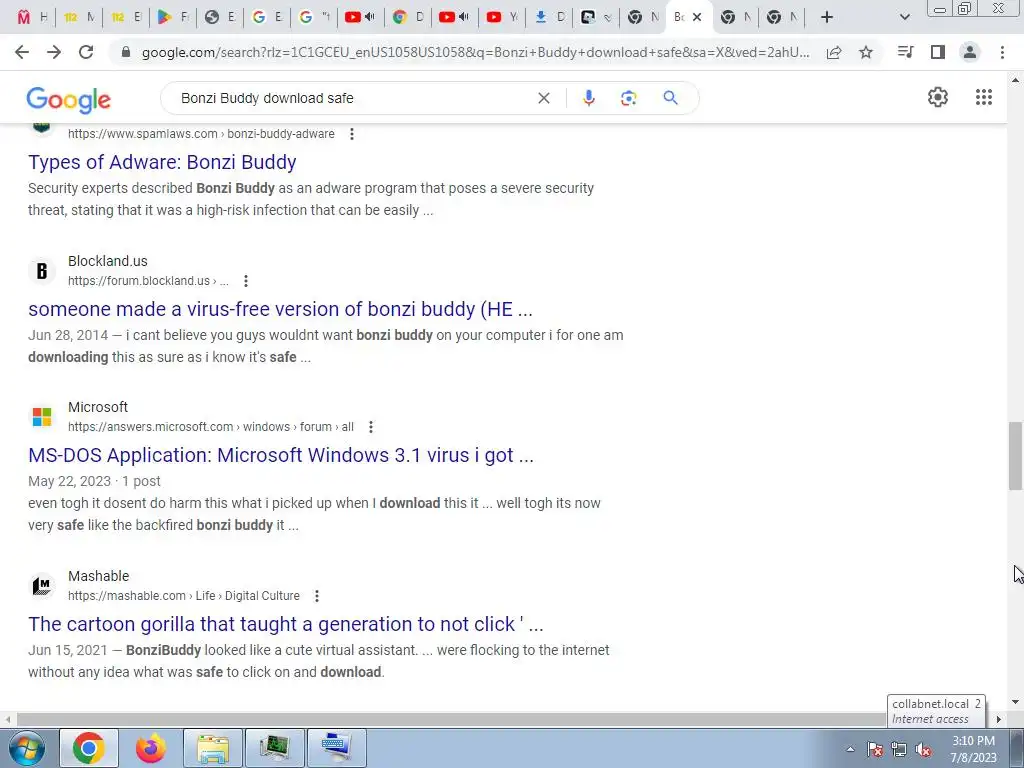Open more options for Mashable result

pyautogui.click(x=317, y=596)
